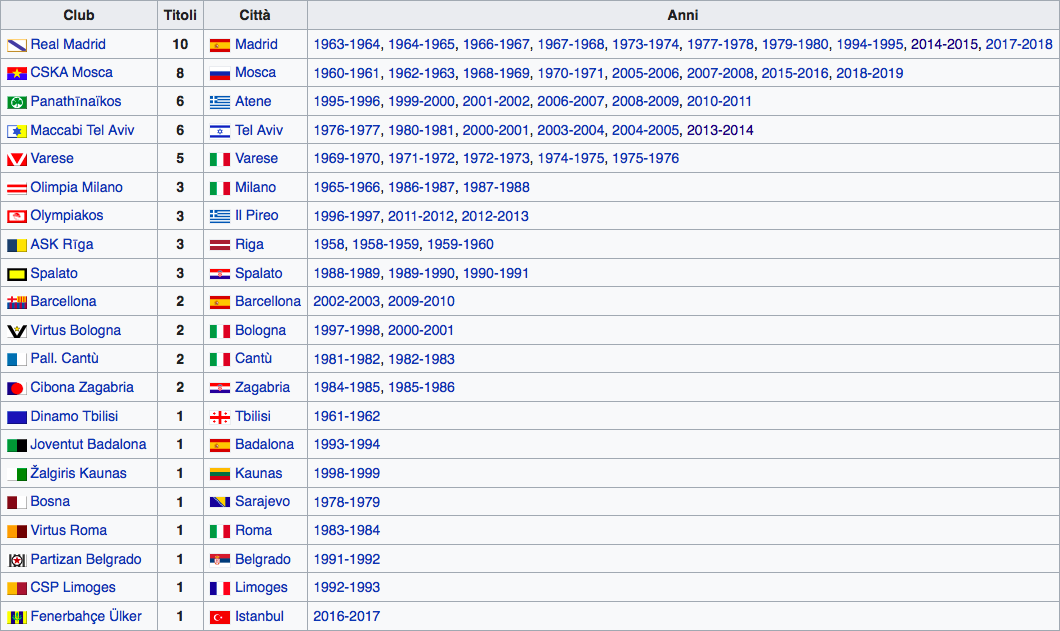Screen dimensions: 1060x631
Task: Click the Barcellona striped club icon
Action: click(x=17, y=302)
